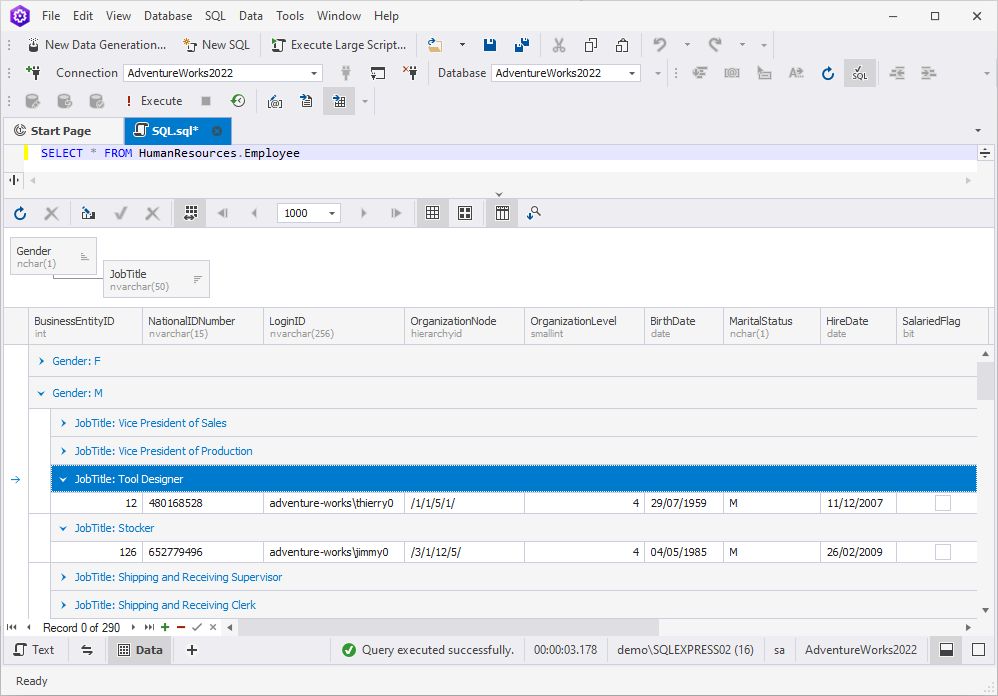
Task: Click the export data icon in grid toolbar
Action: [x=88, y=213]
